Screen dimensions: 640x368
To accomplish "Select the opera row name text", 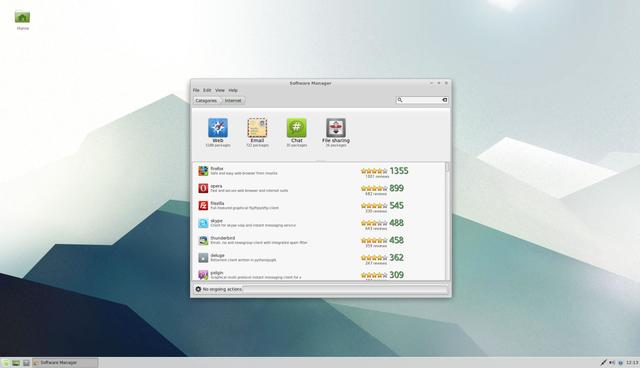I will coord(216,186).
